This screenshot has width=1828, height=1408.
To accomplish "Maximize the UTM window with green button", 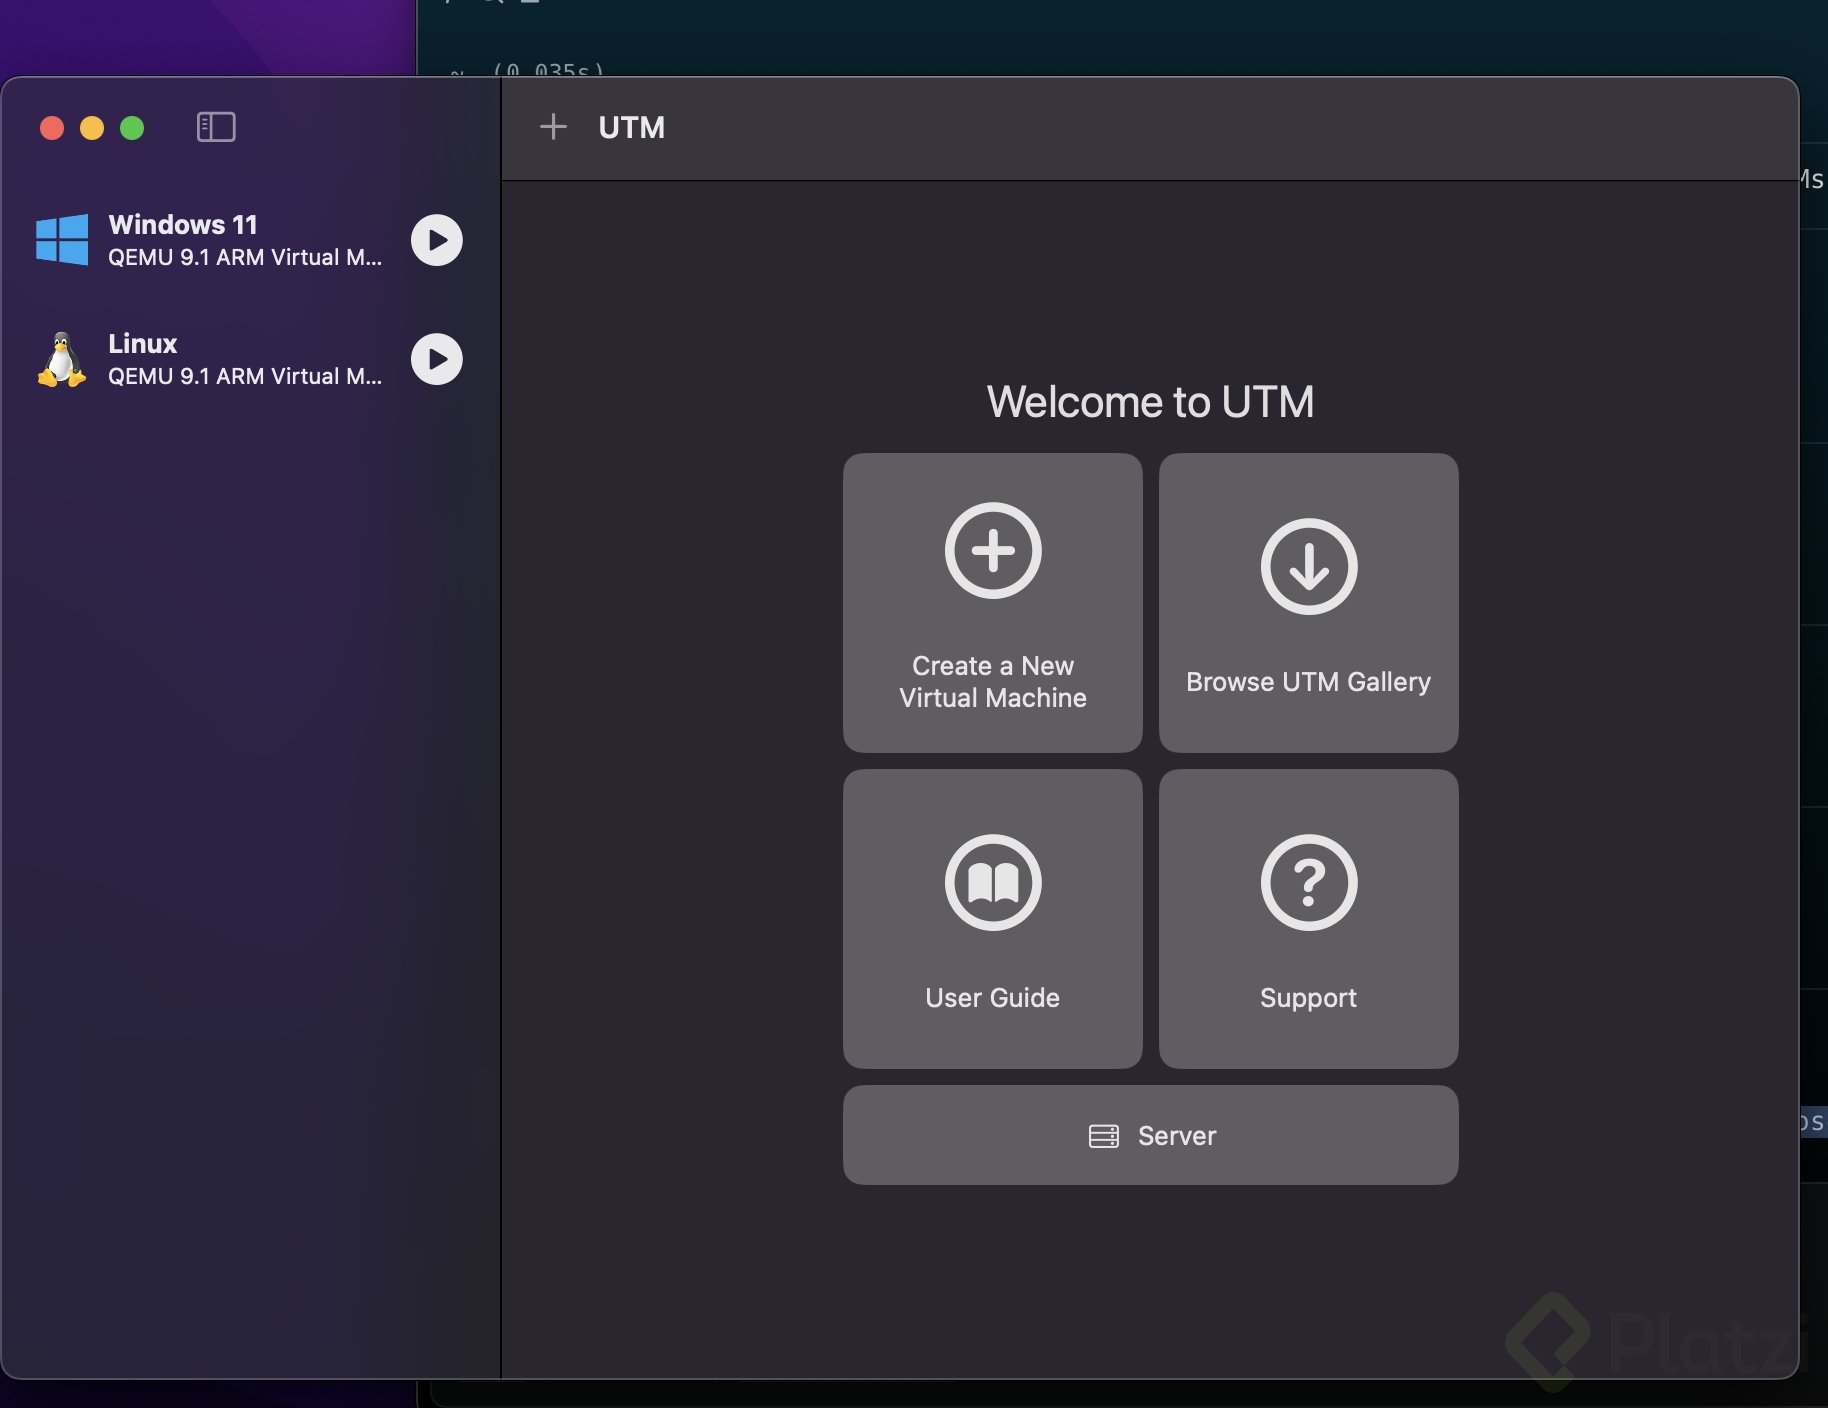I will coord(132,128).
